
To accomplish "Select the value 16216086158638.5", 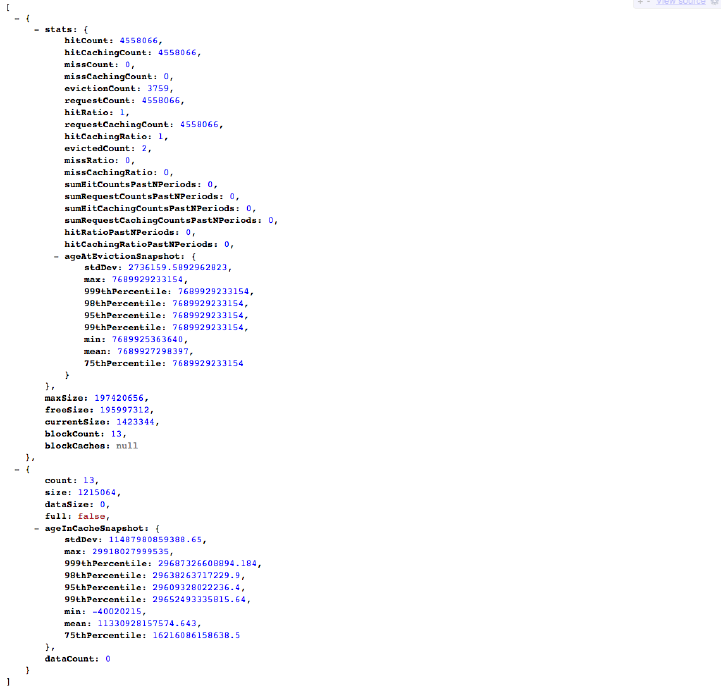I will tap(196, 635).
